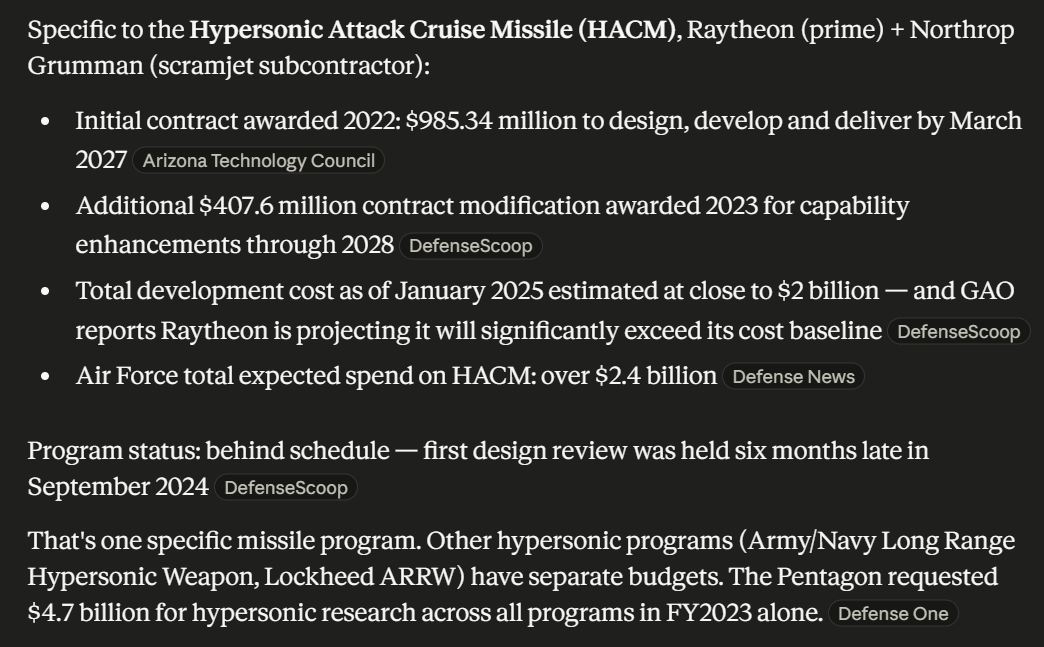Open the Defense One citation chip
The height and width of the screenshot is (647, 1044).
[893, 613]
